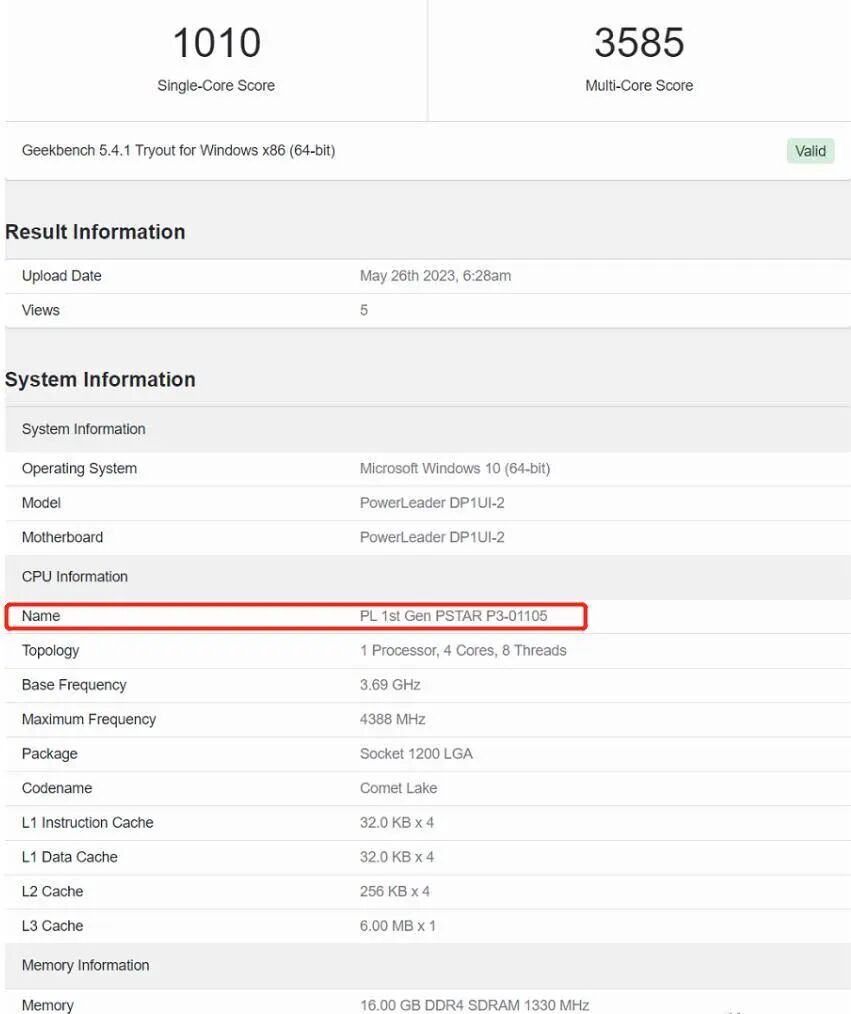Image resolution: width=851 pixels, height=1014 pixels.
Task: Click the bold System Information heading
Action: (x=100, y=379)
